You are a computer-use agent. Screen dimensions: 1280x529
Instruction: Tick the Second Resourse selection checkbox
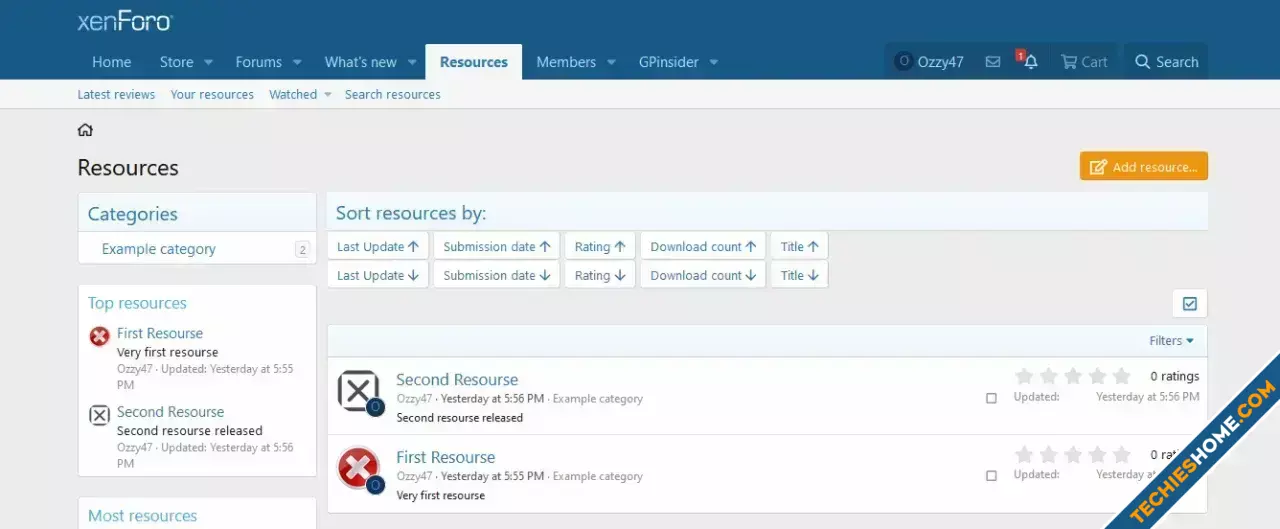point(991,398)
